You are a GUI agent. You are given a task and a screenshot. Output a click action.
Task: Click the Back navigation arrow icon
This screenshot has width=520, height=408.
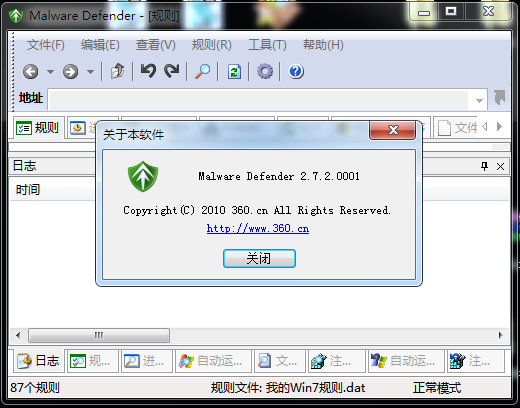click(x=30, y=71)
